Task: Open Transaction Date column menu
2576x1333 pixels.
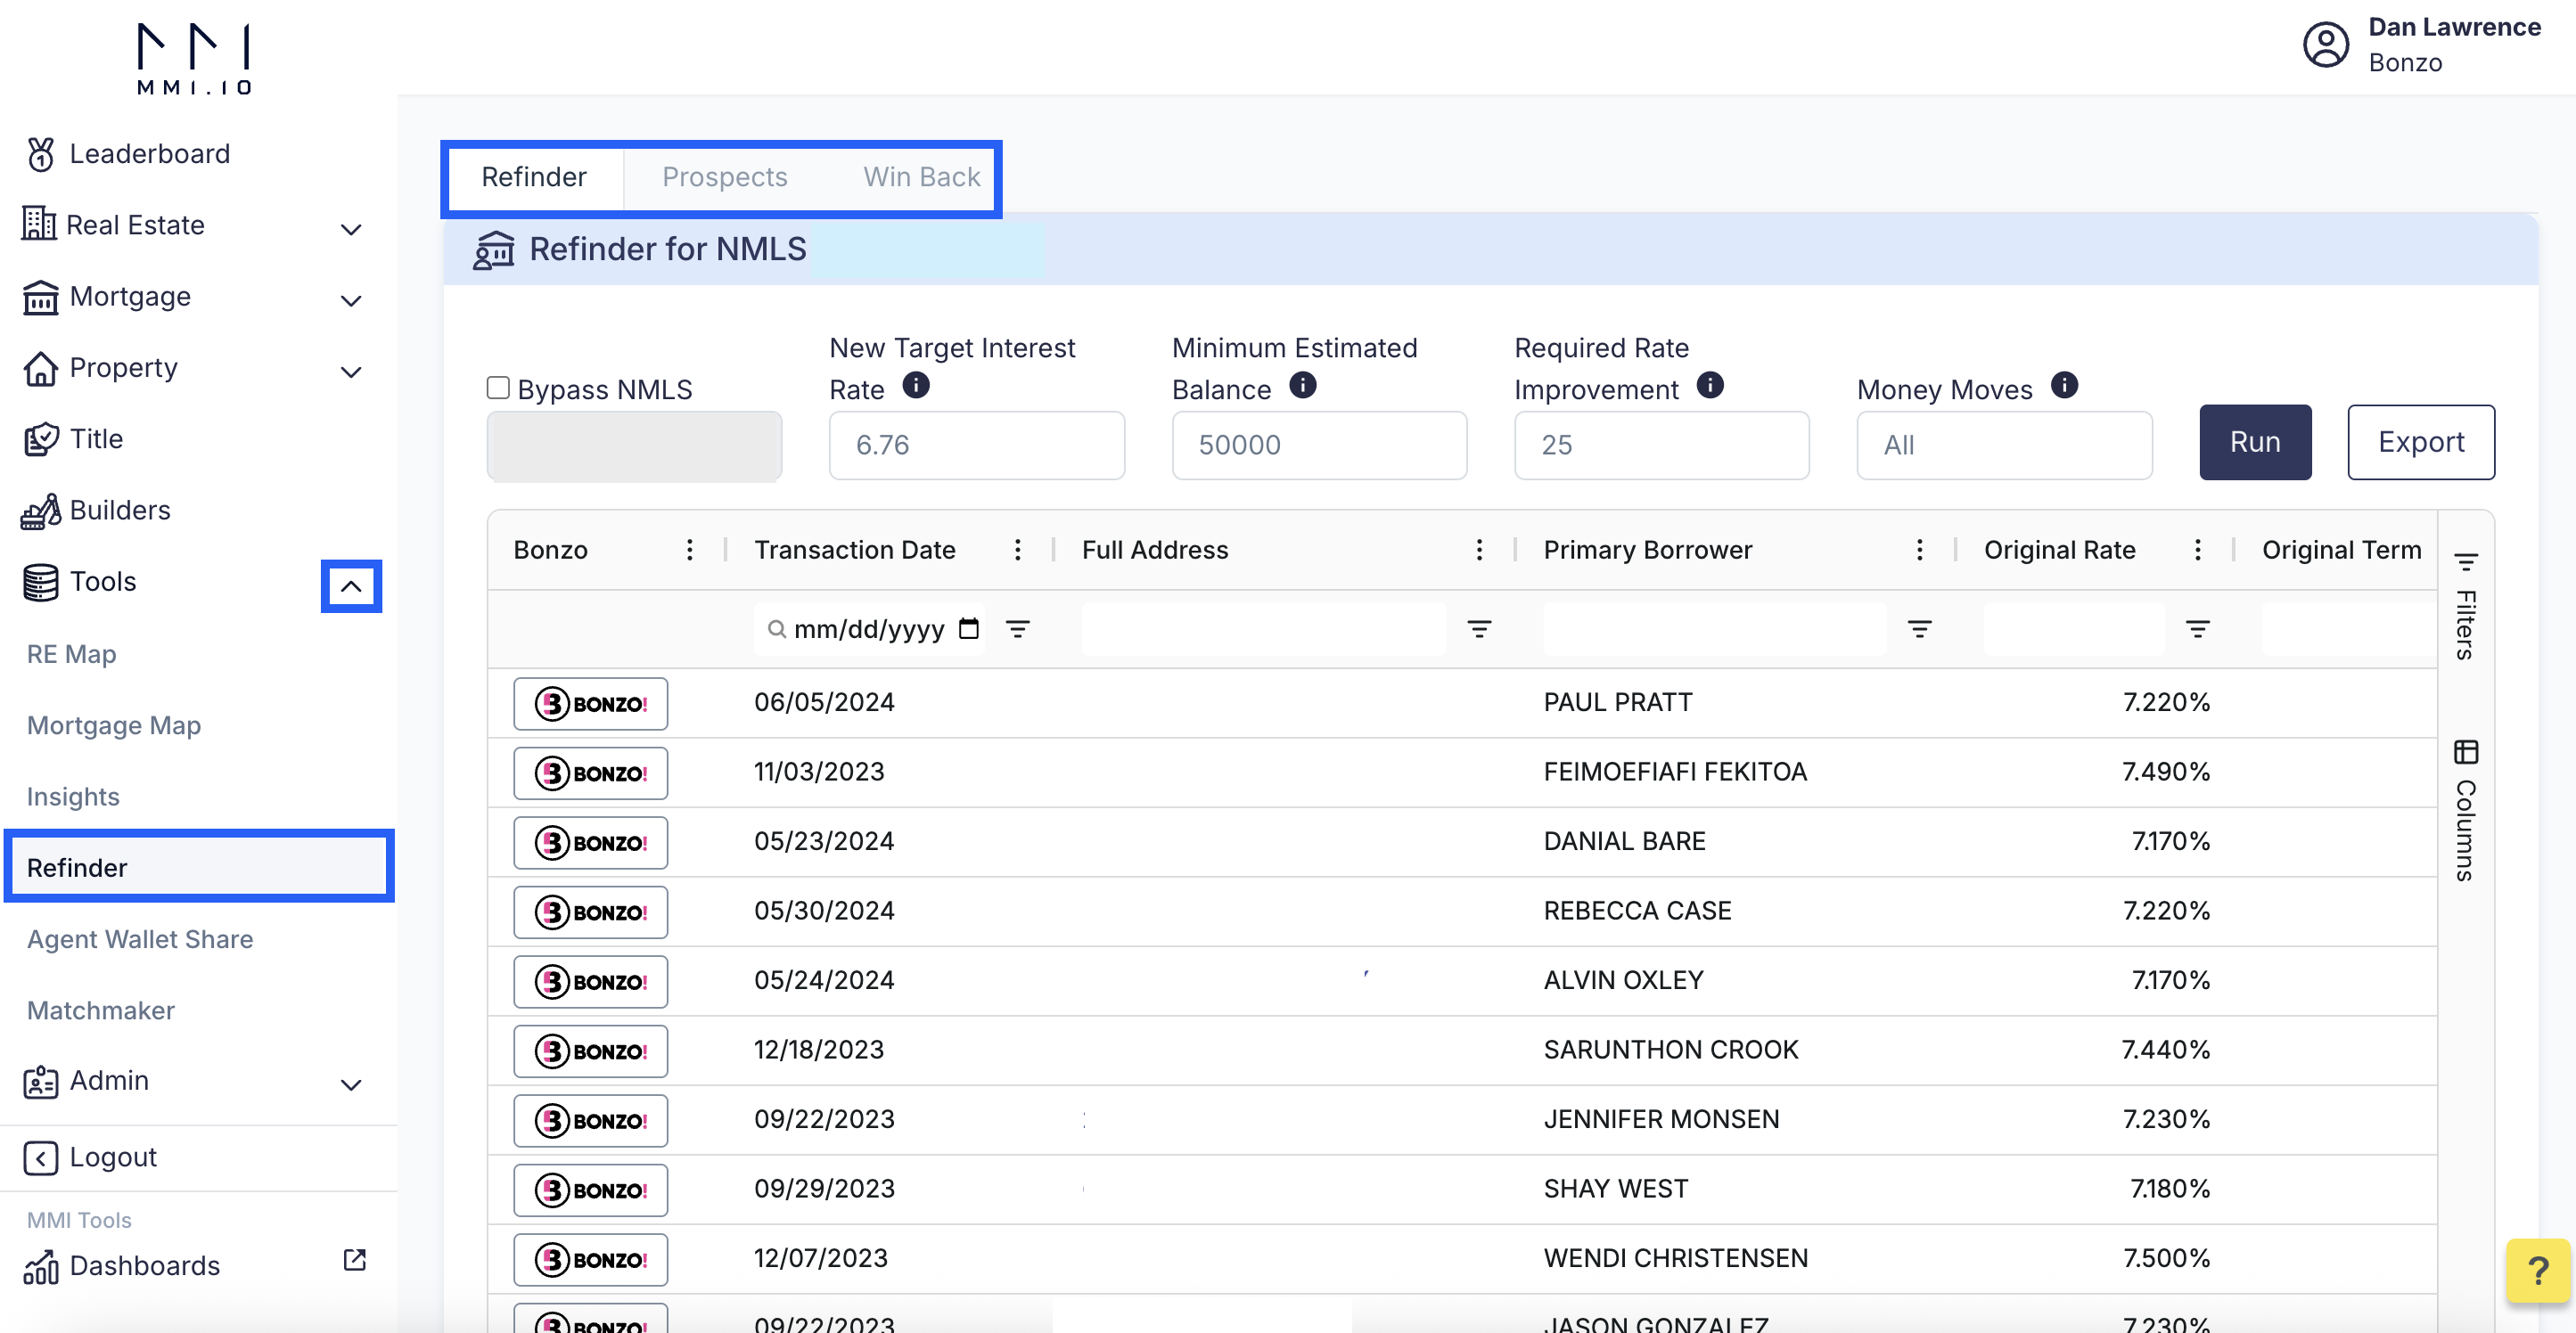Action: click(x=1018, y=550)
